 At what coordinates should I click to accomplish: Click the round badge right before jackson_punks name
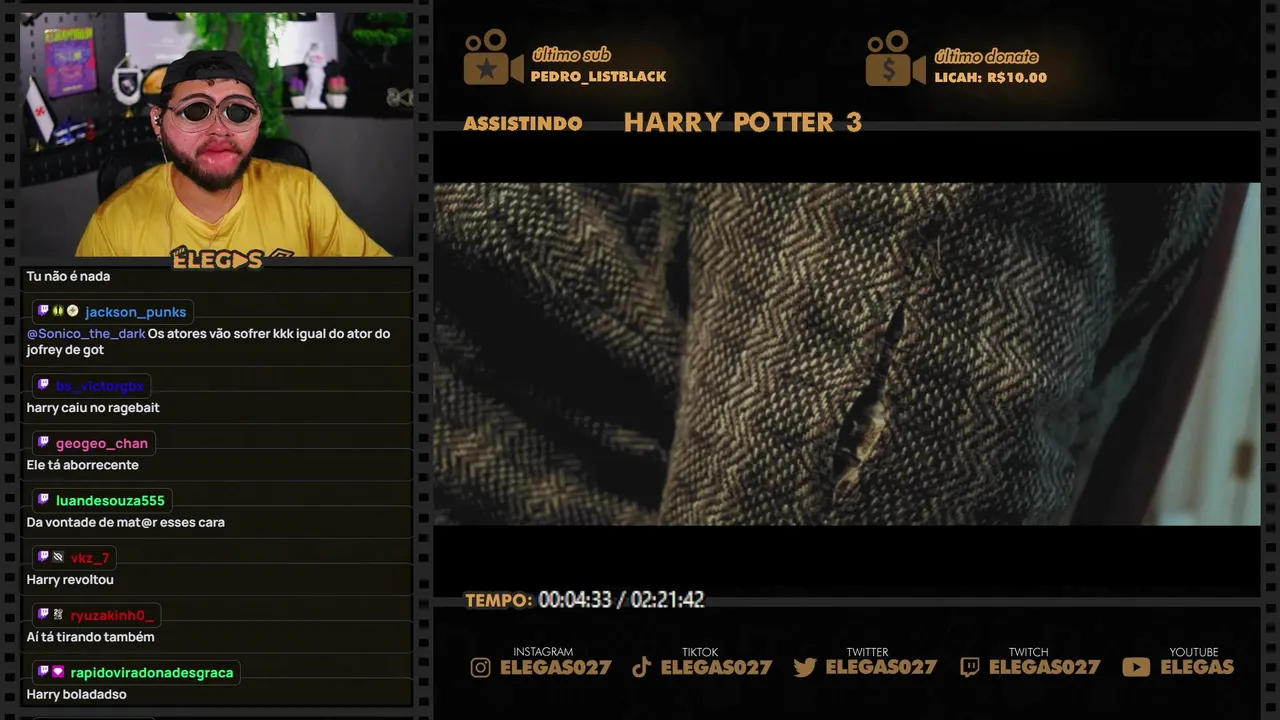coord(72,311)
